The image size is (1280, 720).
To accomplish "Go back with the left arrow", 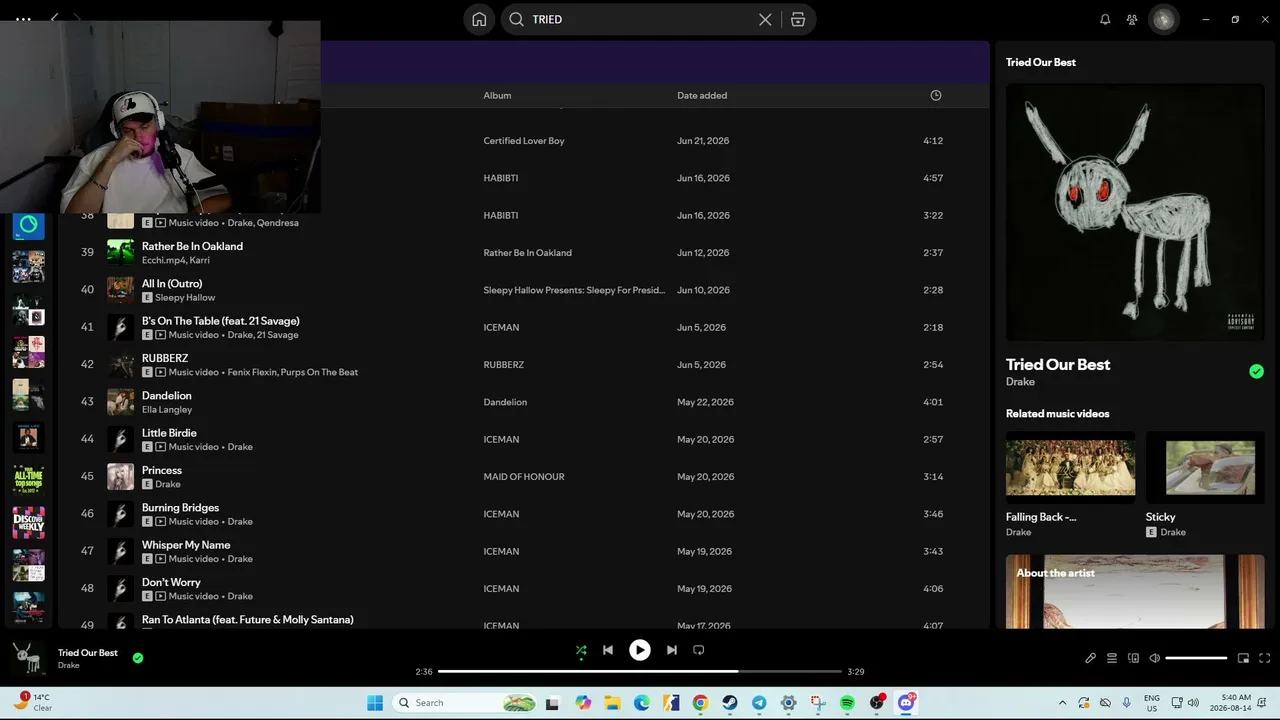I will coord(55,19).
